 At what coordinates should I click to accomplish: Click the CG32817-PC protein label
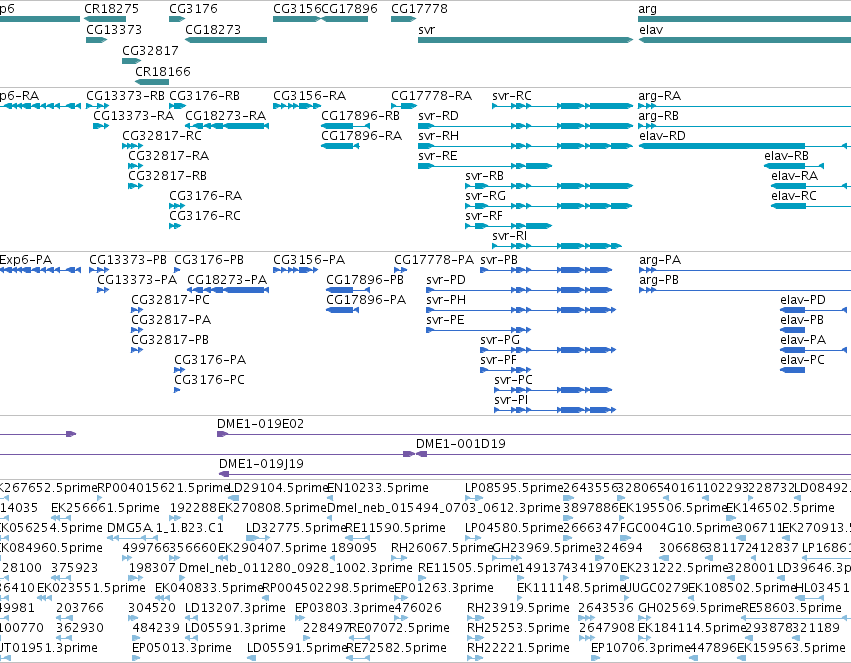pyautogui.click(x=170, y=300)
